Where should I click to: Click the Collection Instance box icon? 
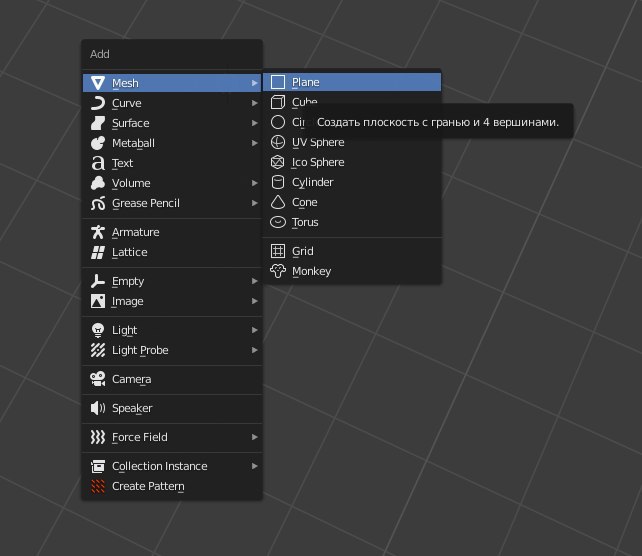pos(98,466)
